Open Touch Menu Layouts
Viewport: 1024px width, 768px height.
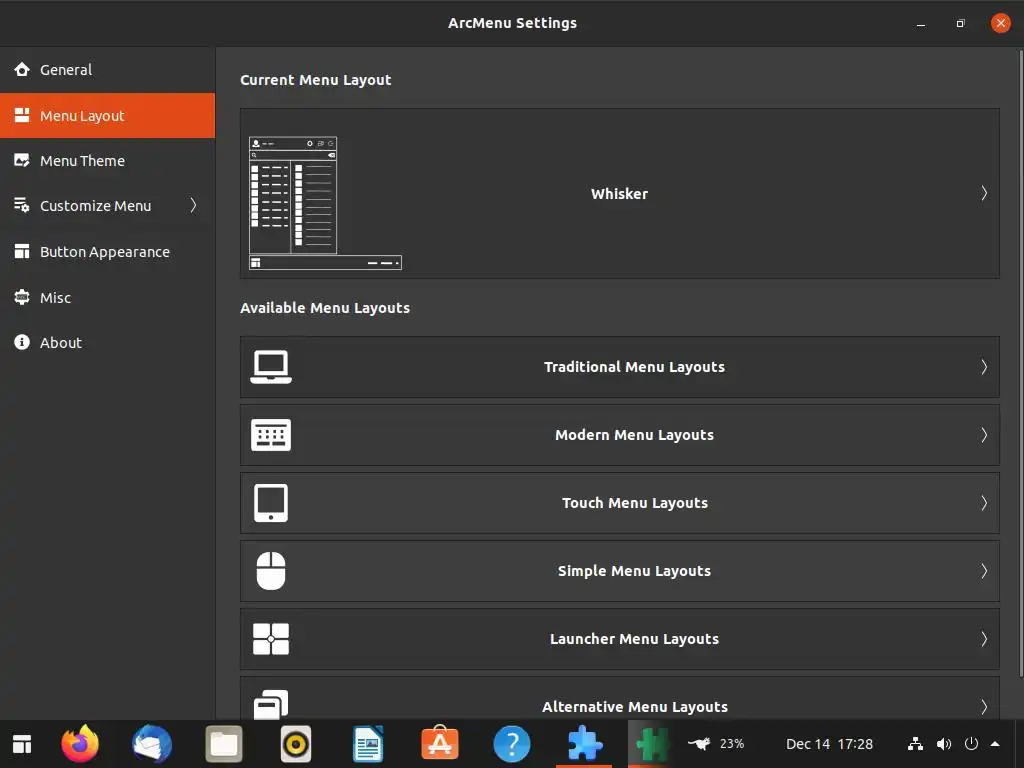point(619,503)
